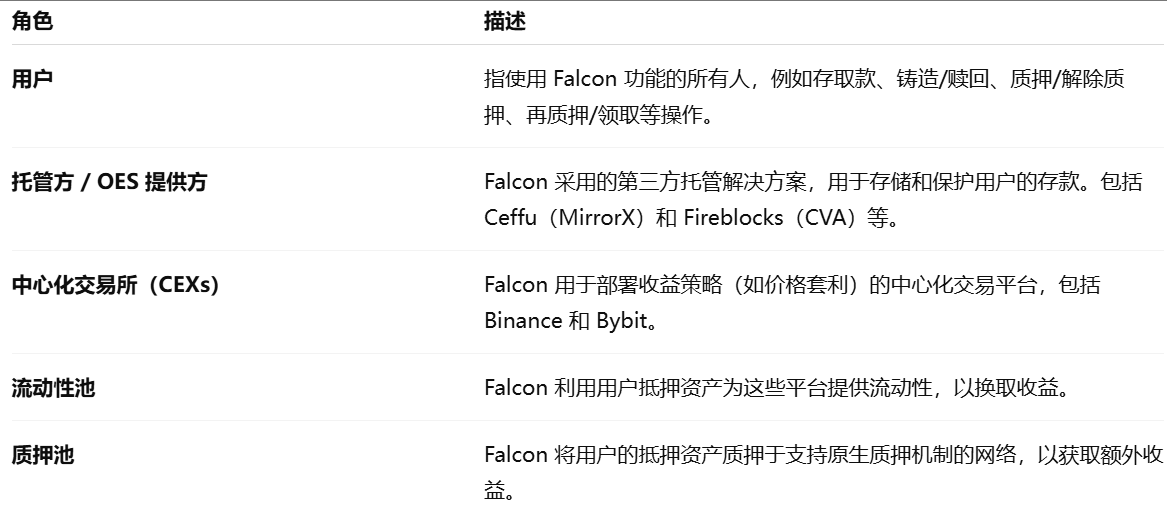Click the word Binance in description
The image size is (1167, 507).
[x=523, y=321]
